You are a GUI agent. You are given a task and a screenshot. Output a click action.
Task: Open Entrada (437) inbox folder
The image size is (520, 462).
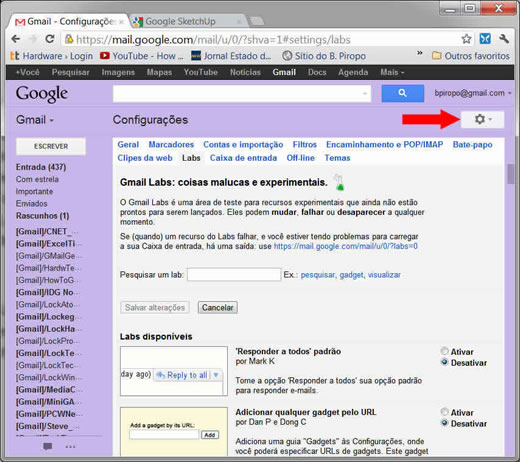click(41, 167)
